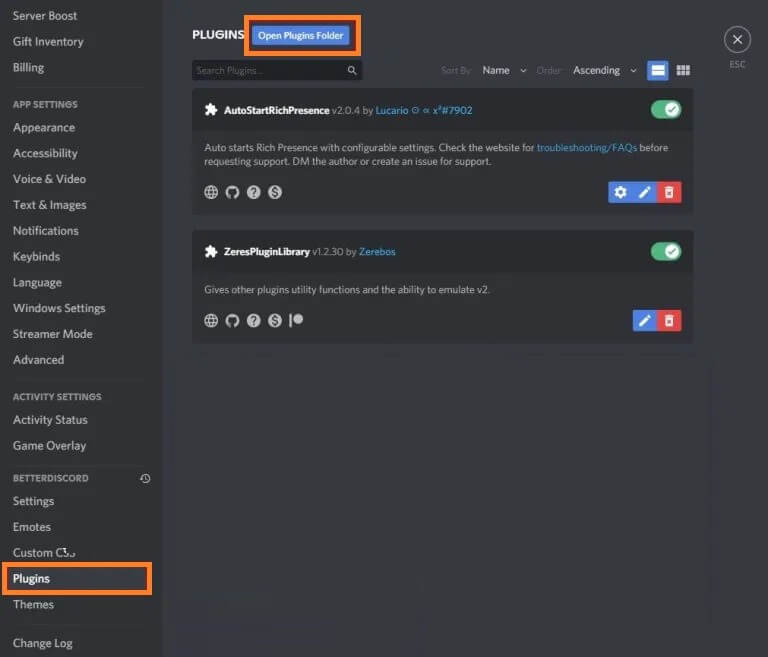Screen dimensions: 768x657
Task: Open ZeresPluginLibrary GitHub source icon
Action: click(x=232, y=320)
